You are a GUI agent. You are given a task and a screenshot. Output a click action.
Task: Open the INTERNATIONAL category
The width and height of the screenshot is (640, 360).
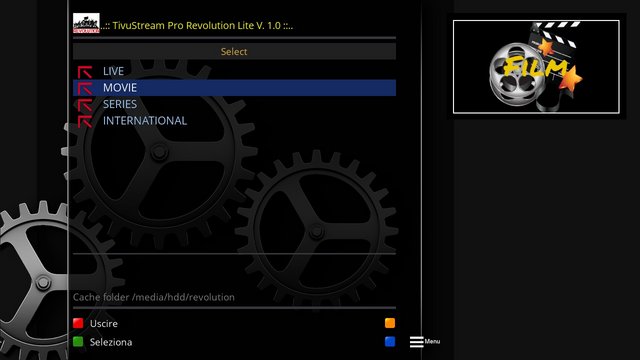[234, 121]
